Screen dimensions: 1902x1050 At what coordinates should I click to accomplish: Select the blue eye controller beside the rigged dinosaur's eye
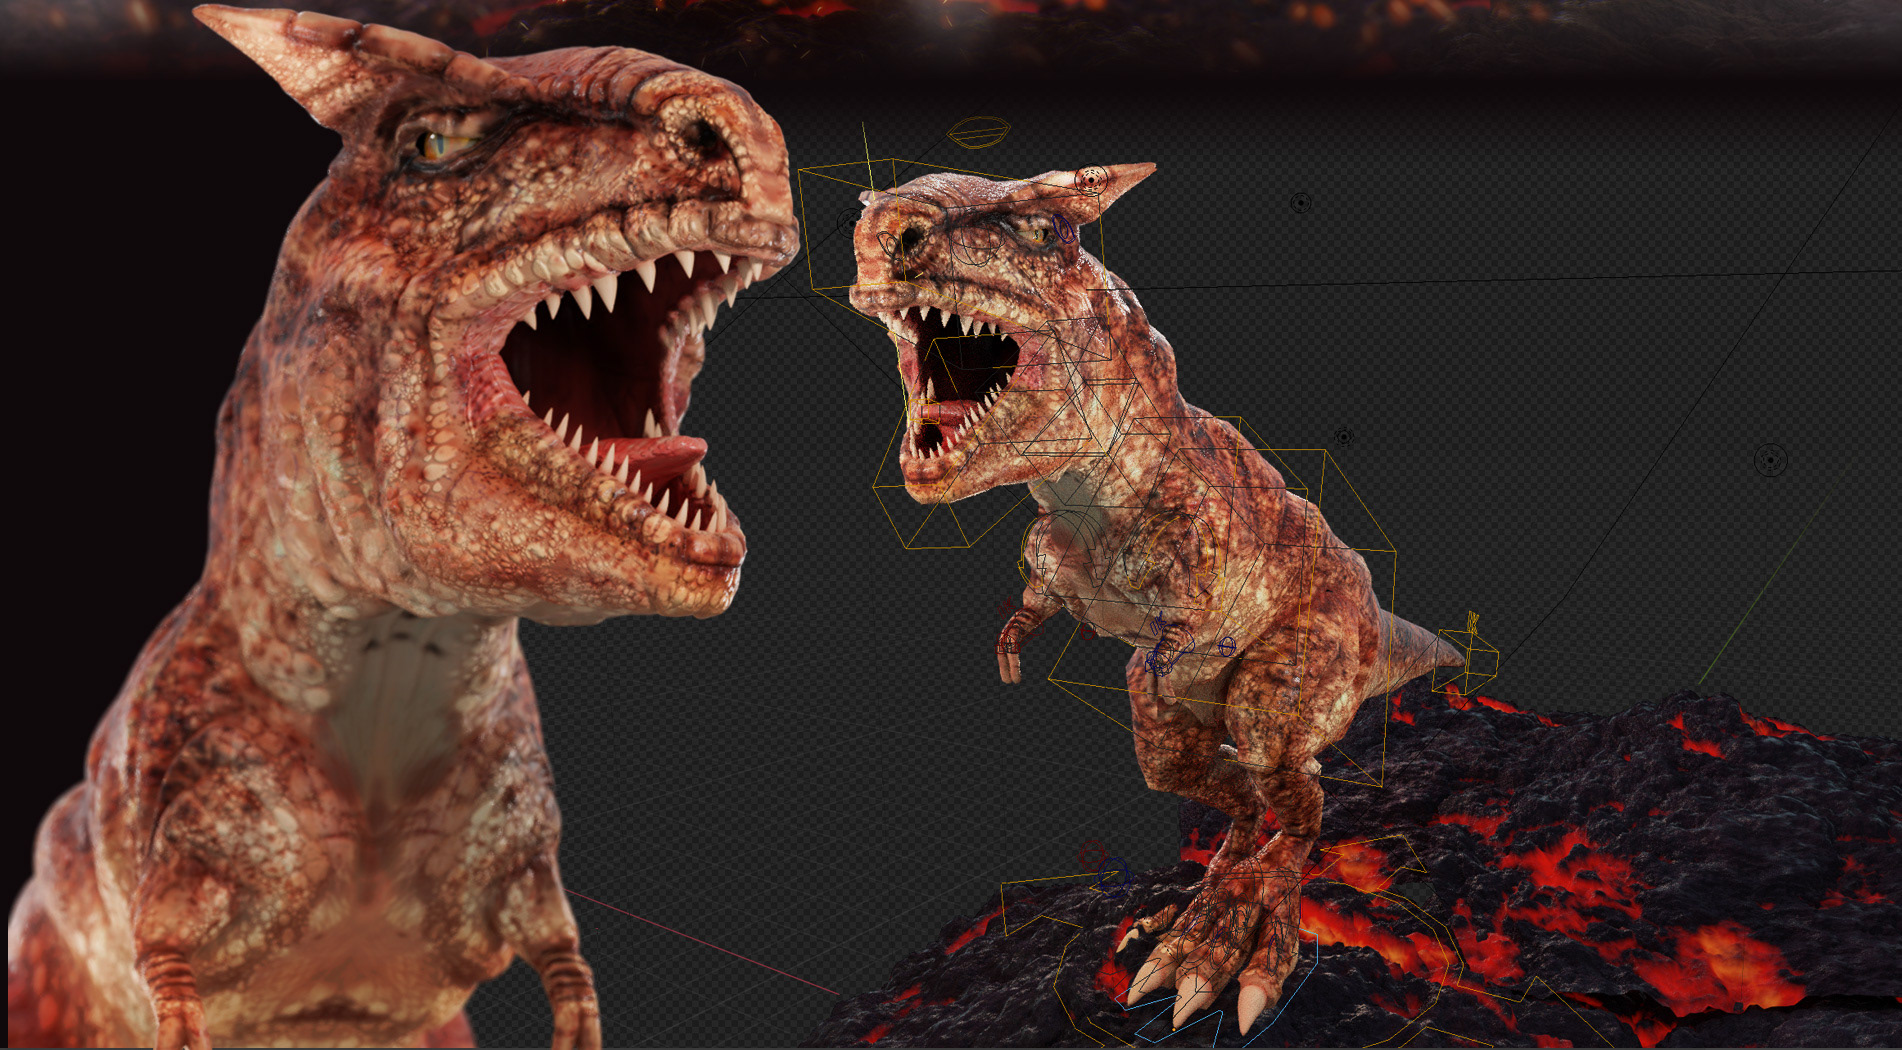[1063, 230]
